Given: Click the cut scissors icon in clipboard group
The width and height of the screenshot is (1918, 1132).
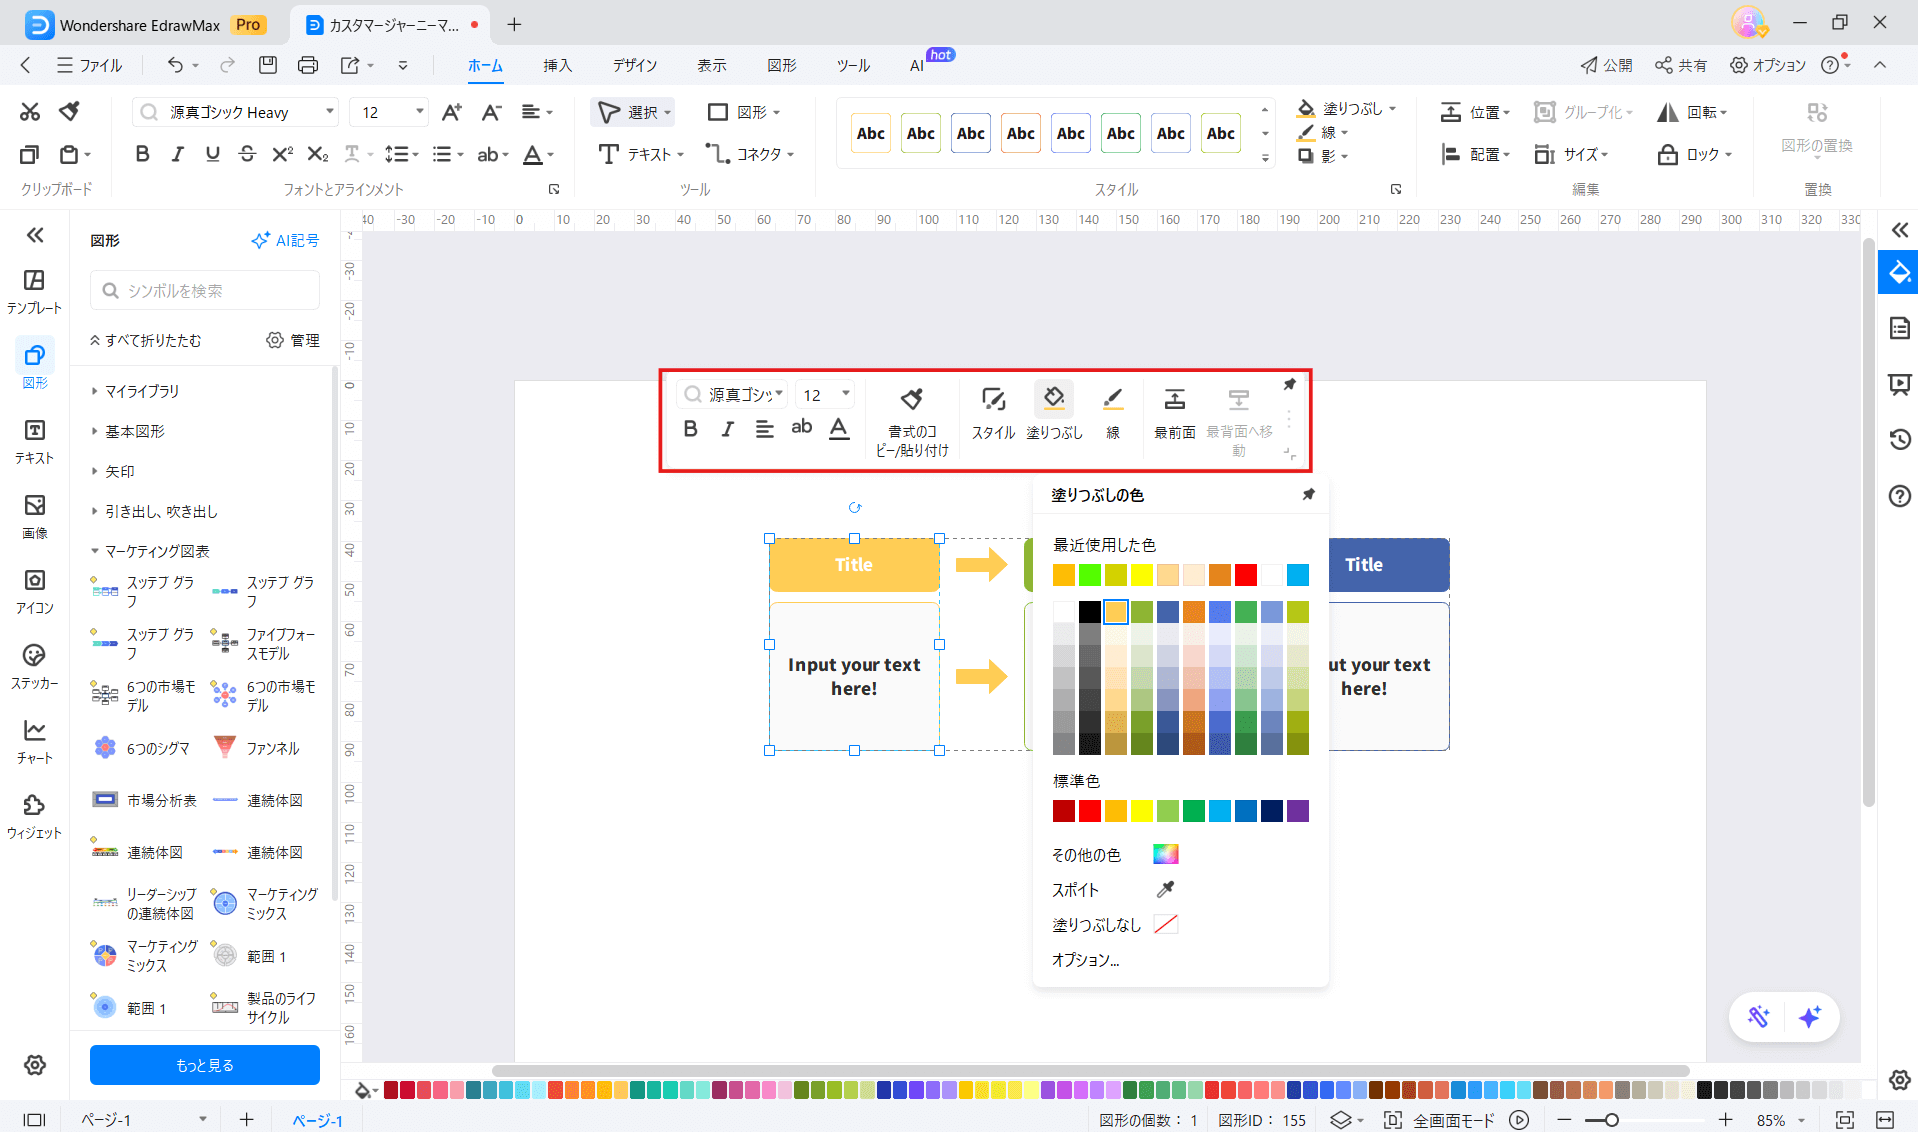Looking at the screenshot, I should pos(30,112).
